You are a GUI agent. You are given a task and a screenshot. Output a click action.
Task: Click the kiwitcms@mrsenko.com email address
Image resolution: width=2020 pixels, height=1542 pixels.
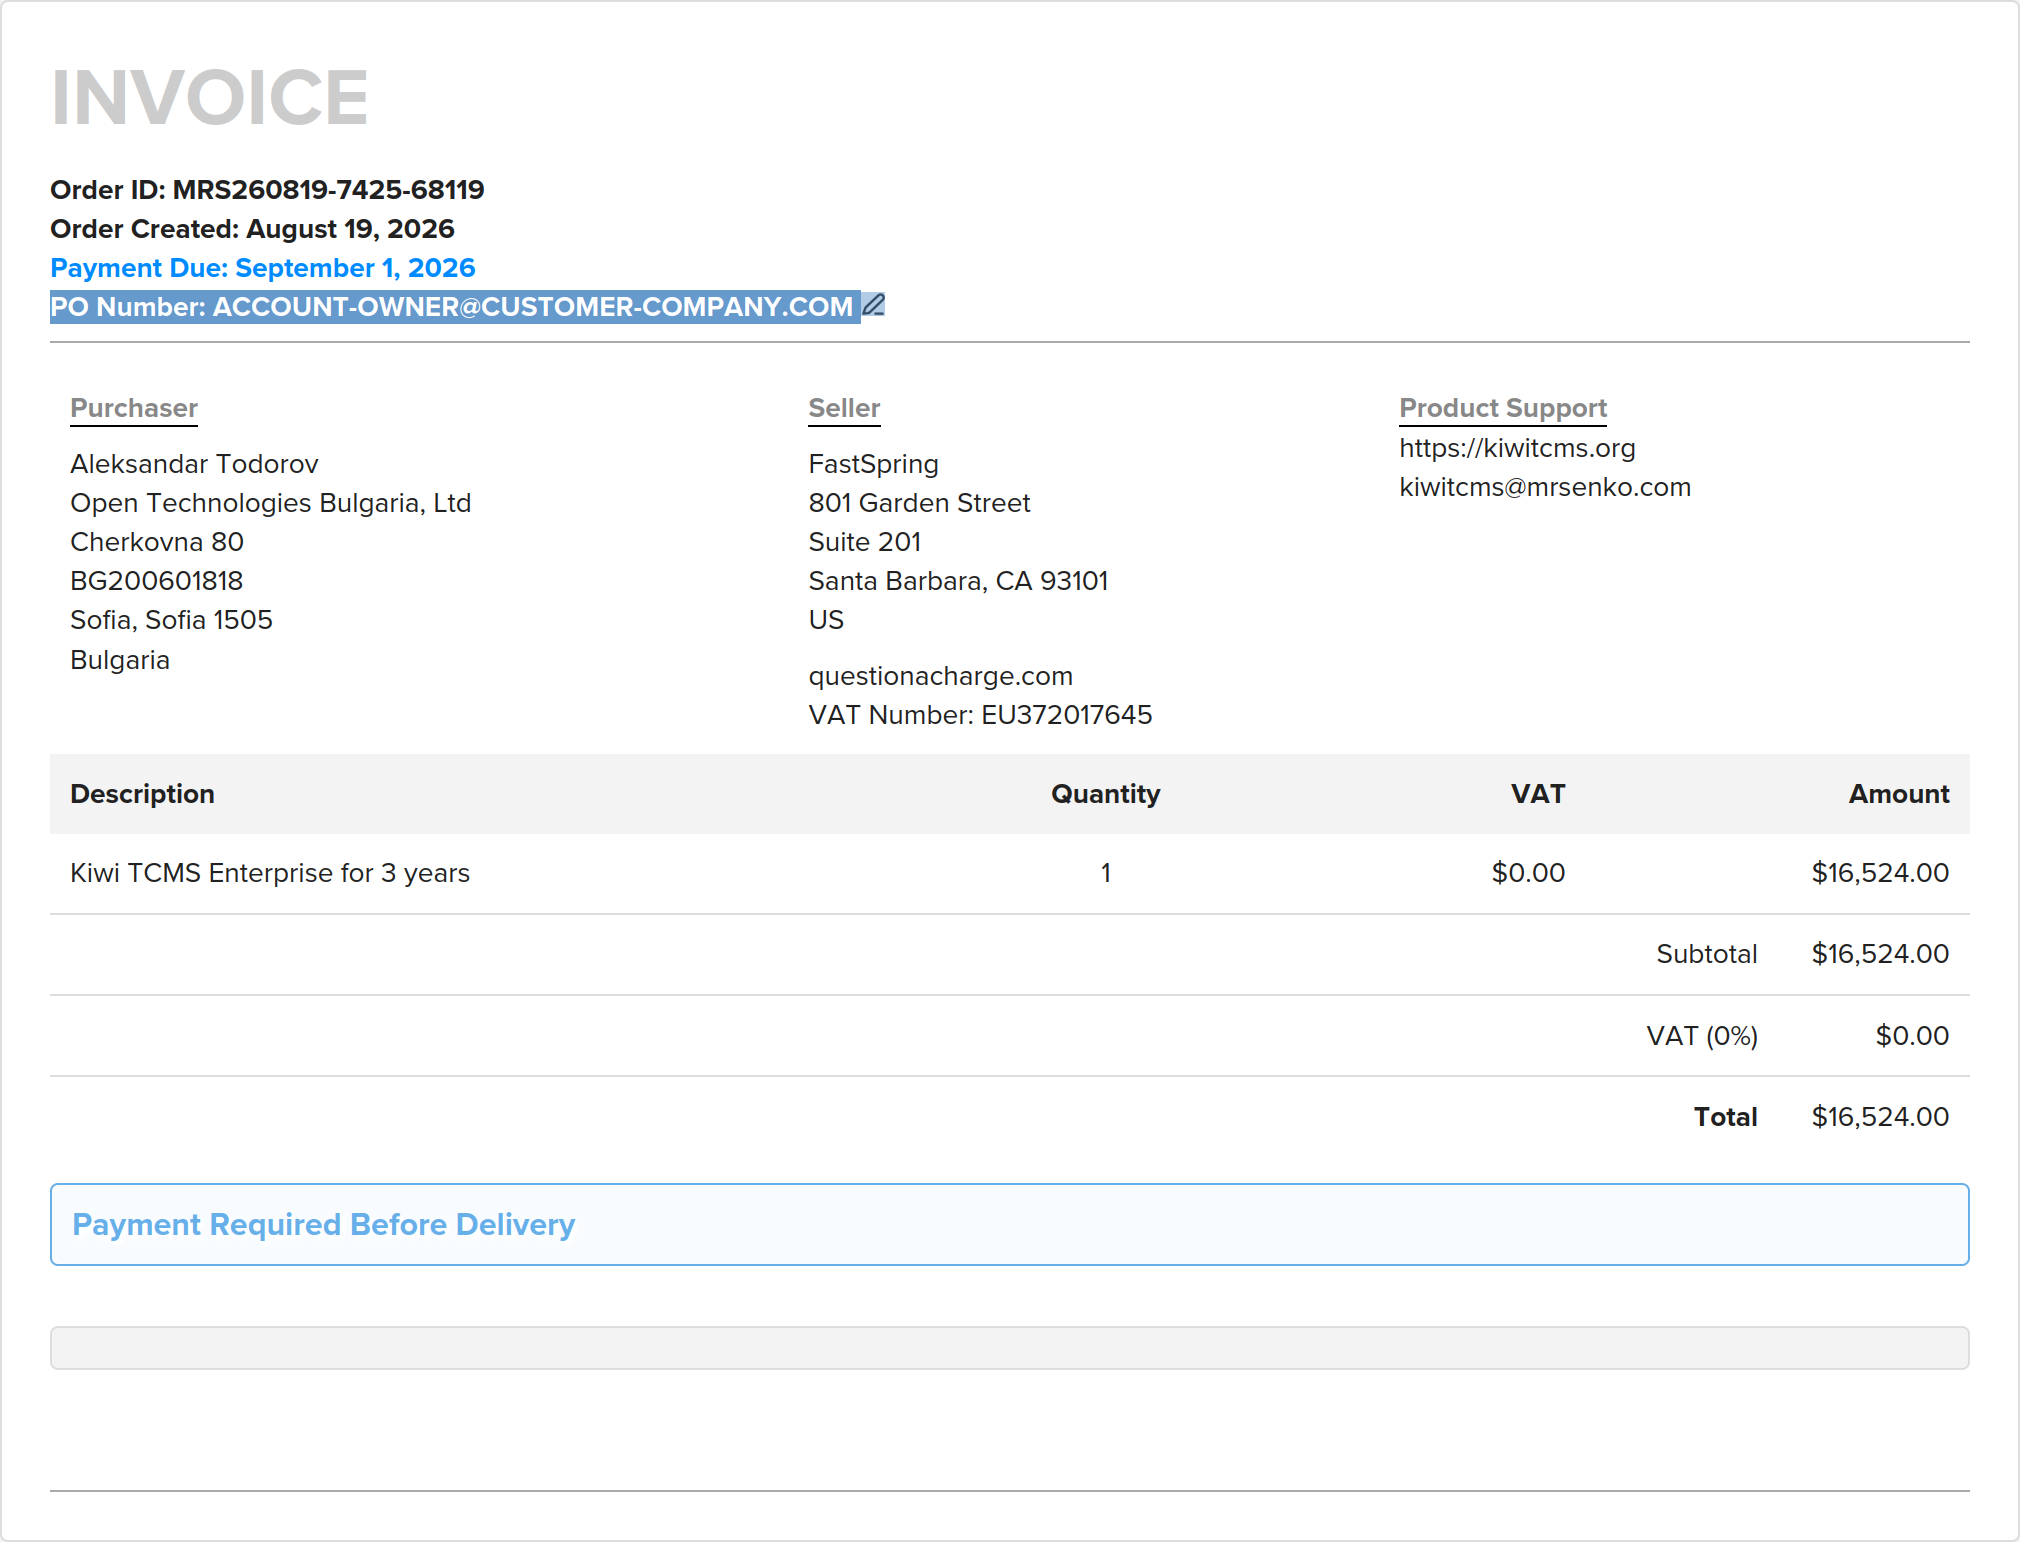[x=1545, y=487]
